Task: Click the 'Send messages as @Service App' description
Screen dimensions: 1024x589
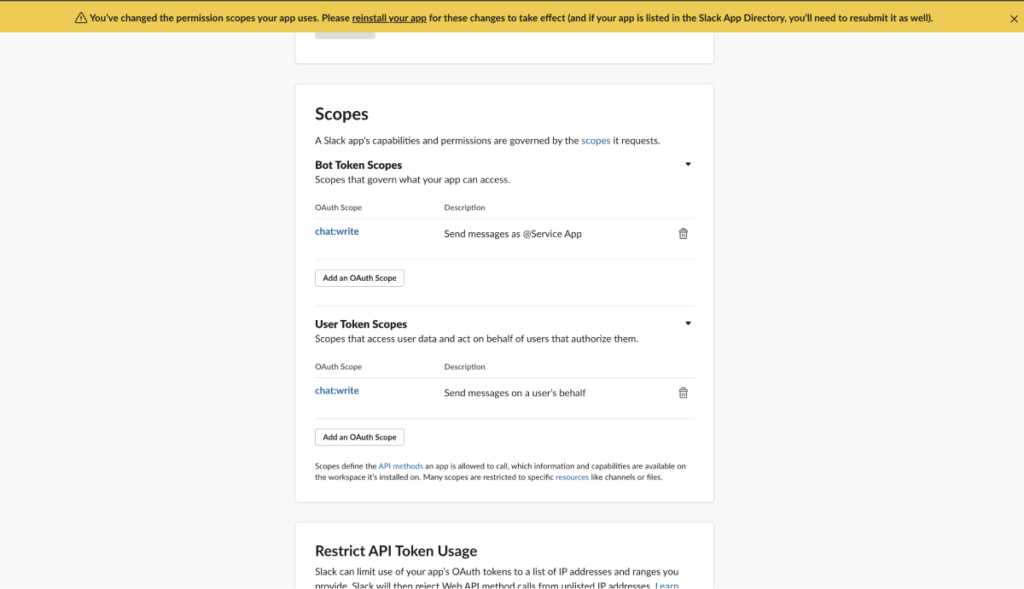Action: click(512, 234)
